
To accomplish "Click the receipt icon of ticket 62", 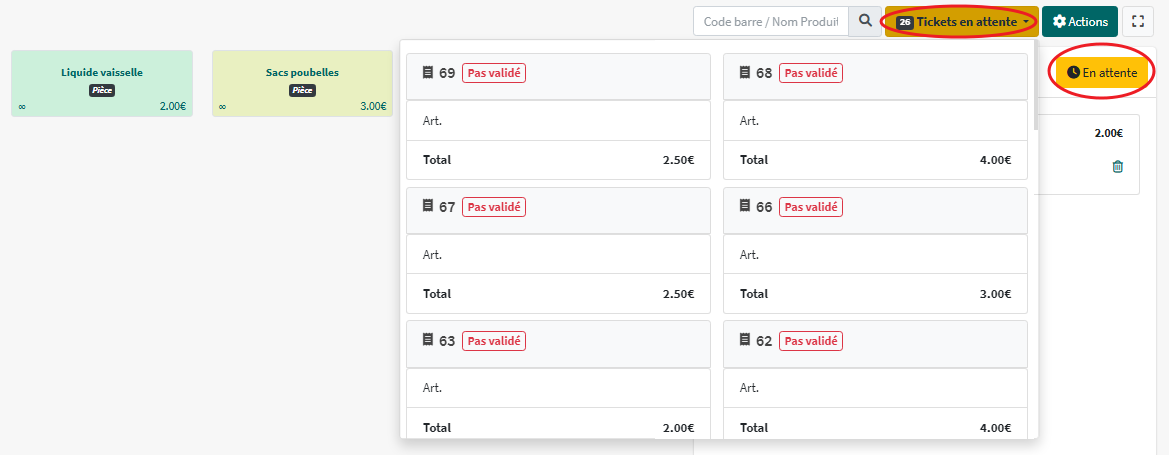I will [744, 341].
